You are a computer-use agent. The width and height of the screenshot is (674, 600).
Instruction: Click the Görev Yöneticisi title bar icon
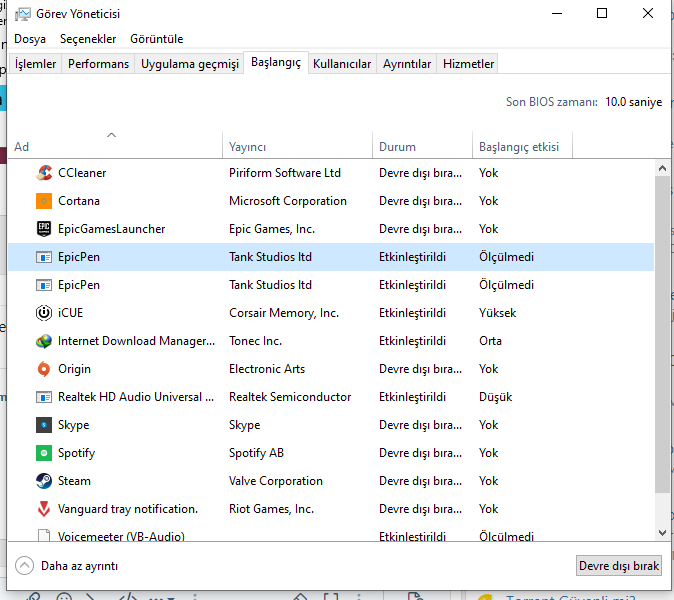coord(23,14)
